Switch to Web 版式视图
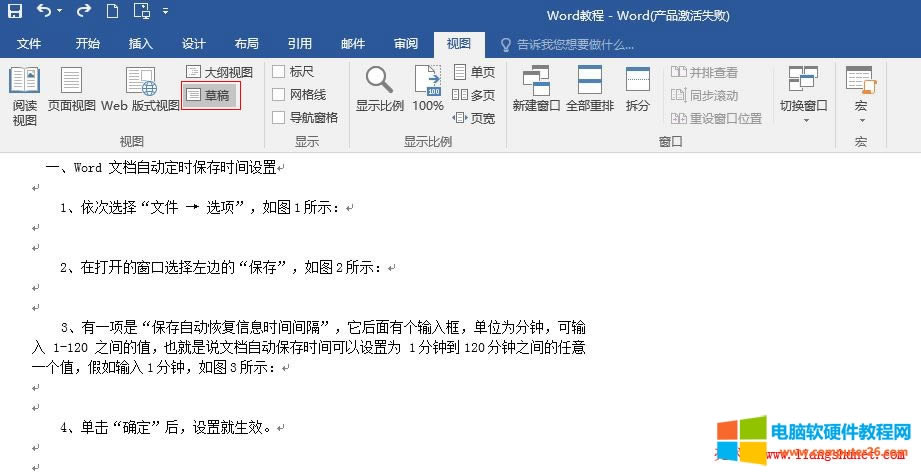 click(x=140, y=90)
